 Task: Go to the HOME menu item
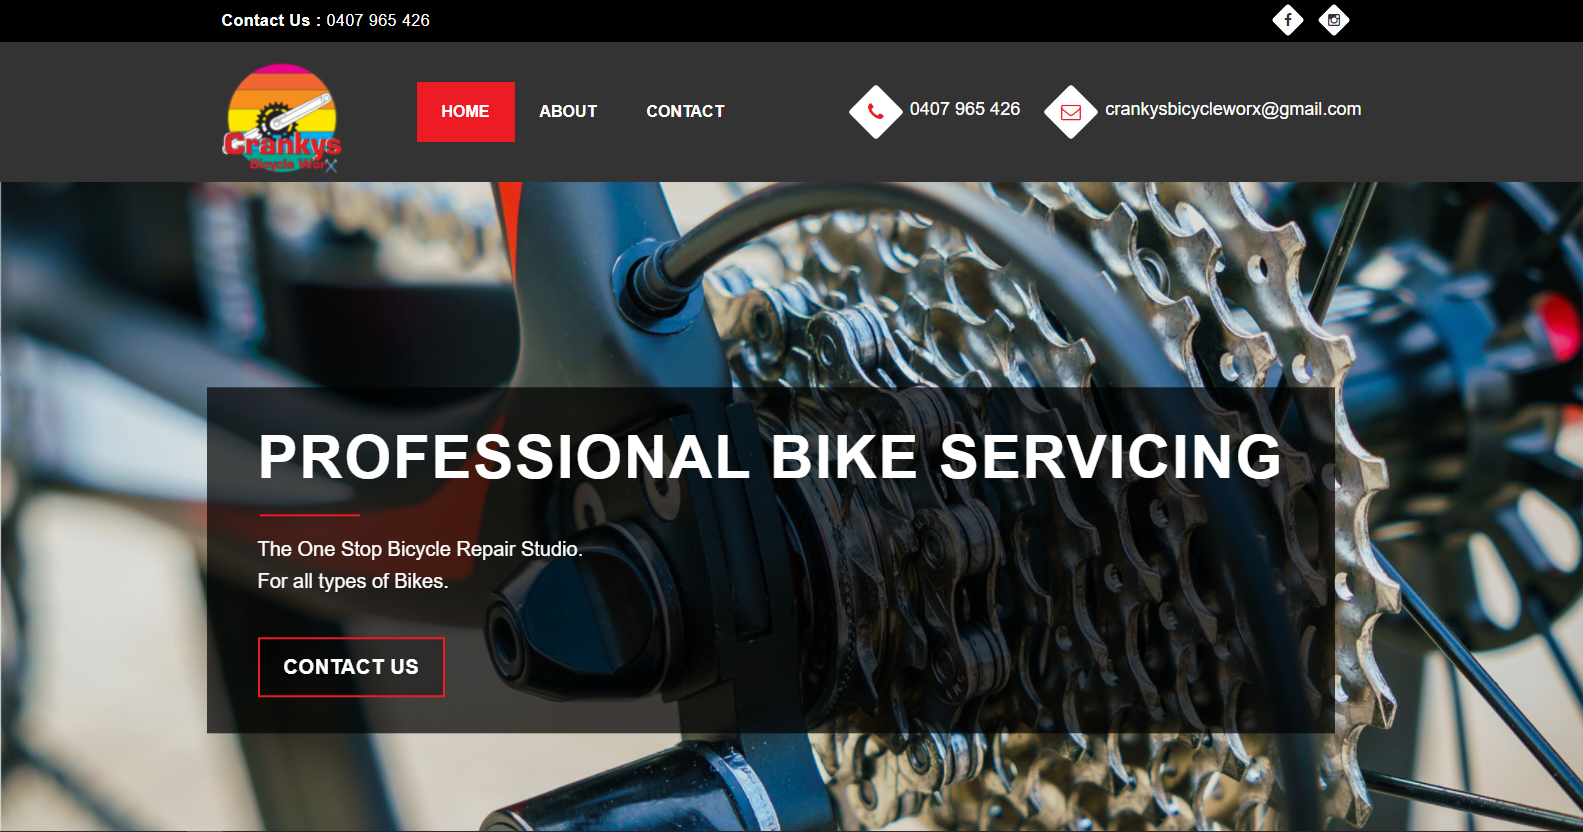pos(466,112)
